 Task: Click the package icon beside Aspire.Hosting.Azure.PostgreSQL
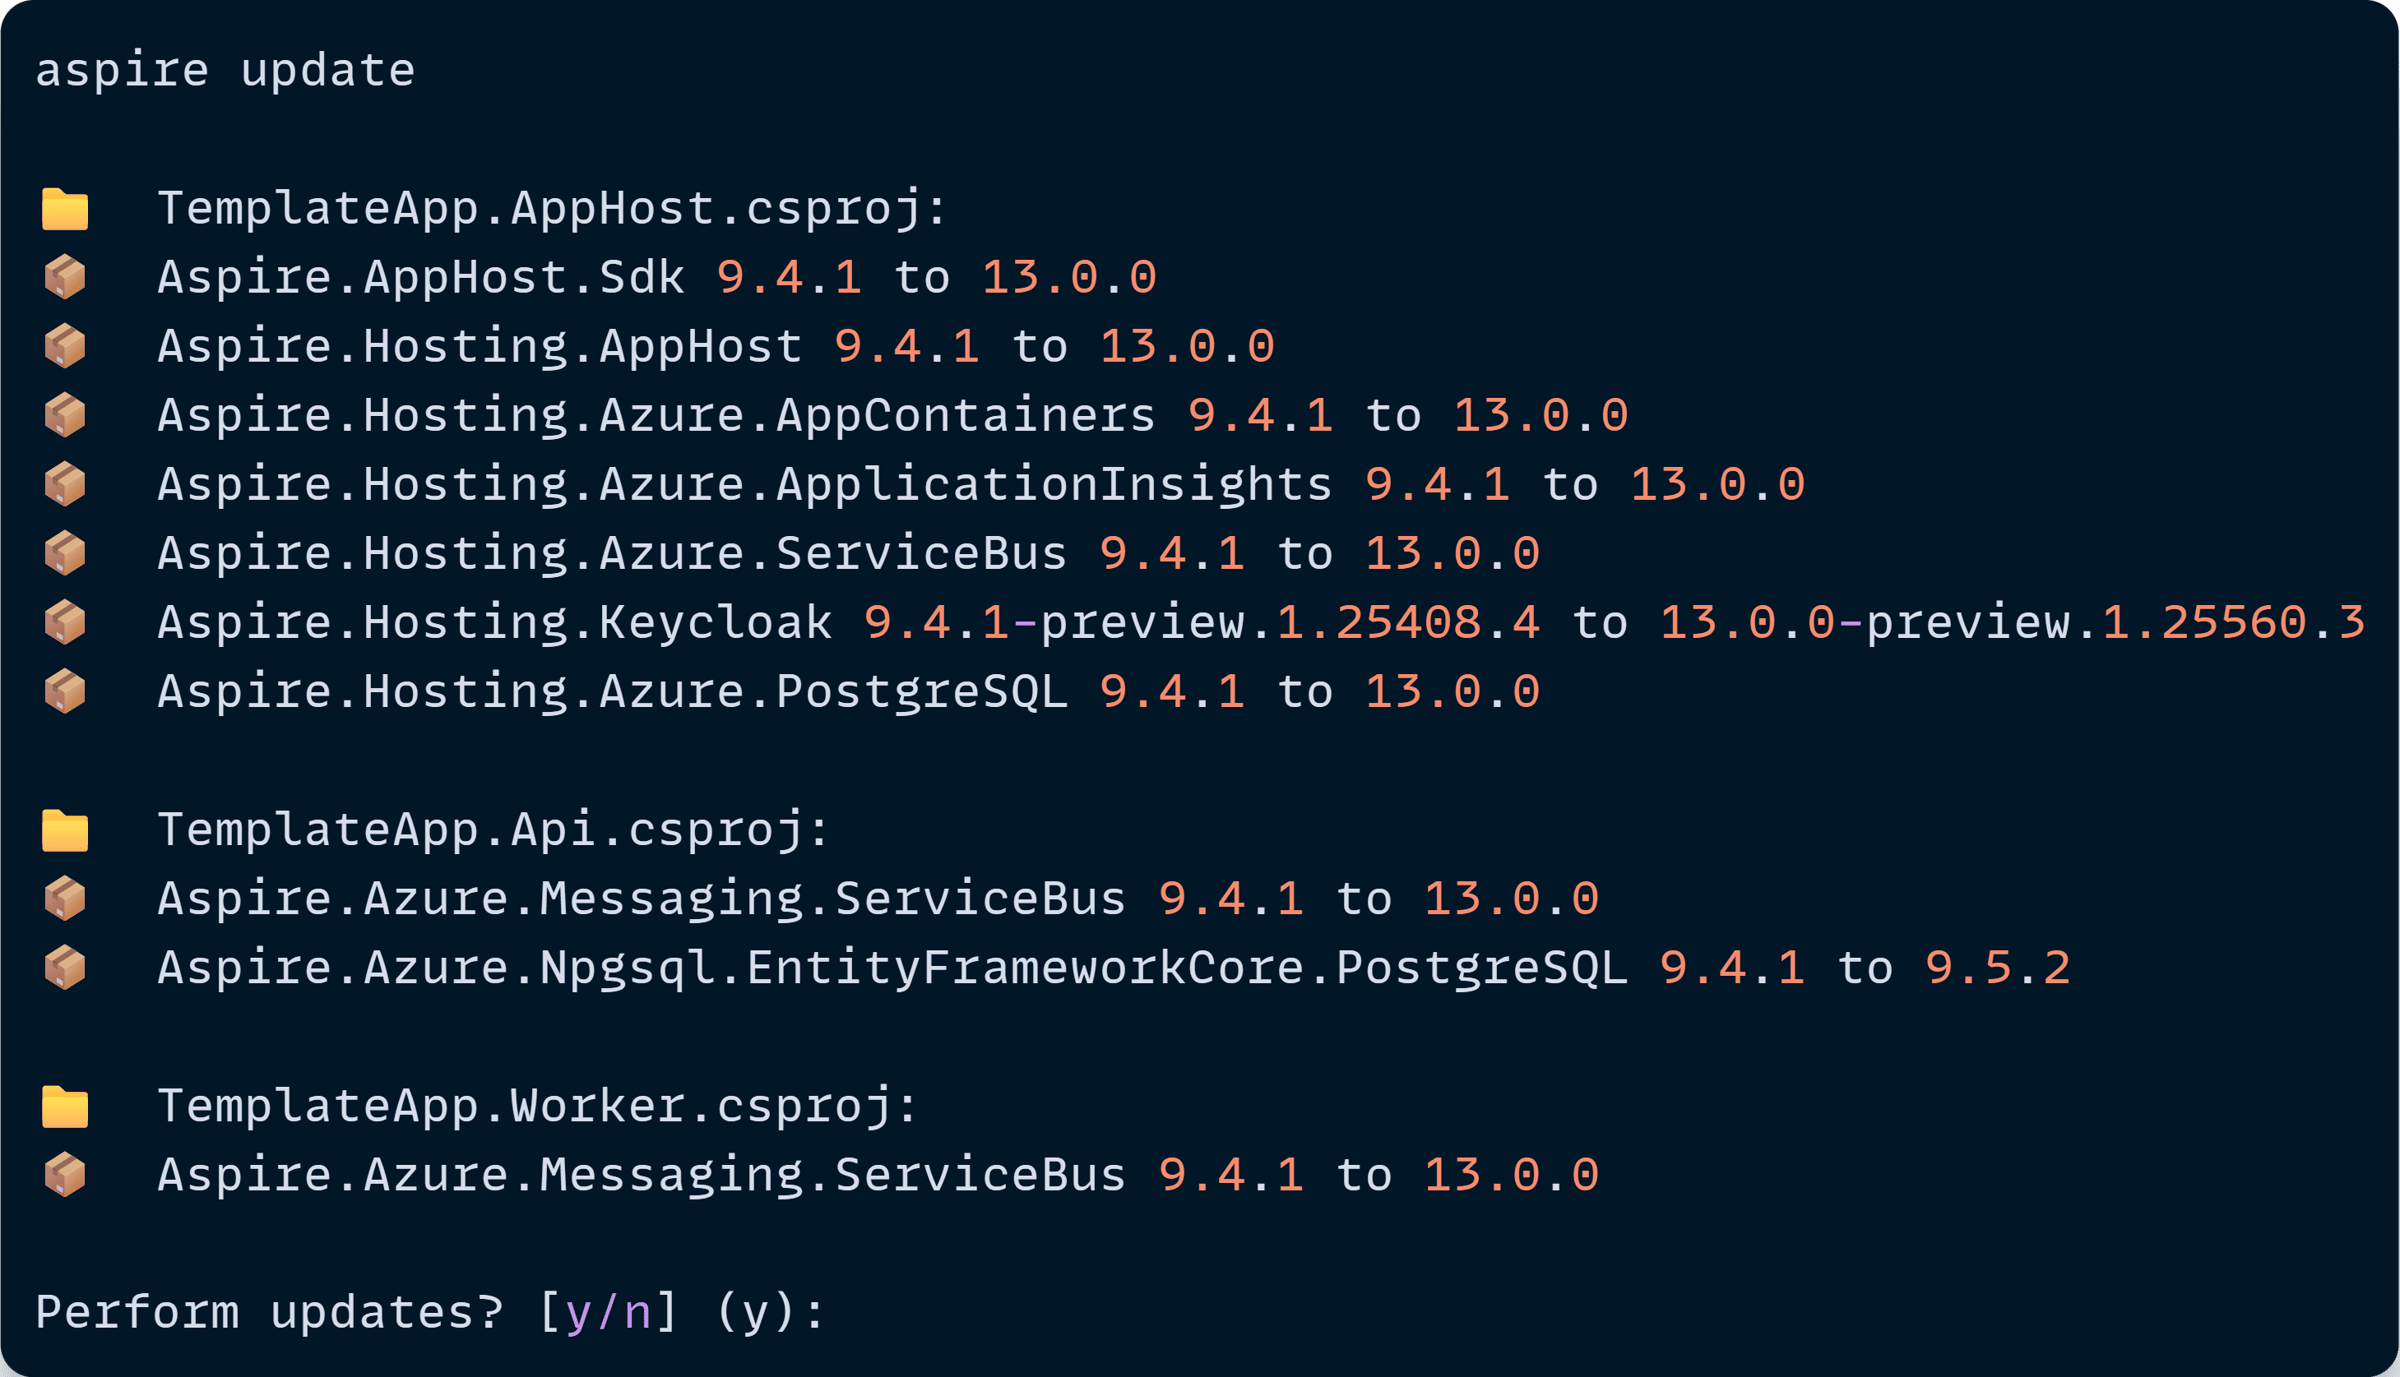point(65,691)
